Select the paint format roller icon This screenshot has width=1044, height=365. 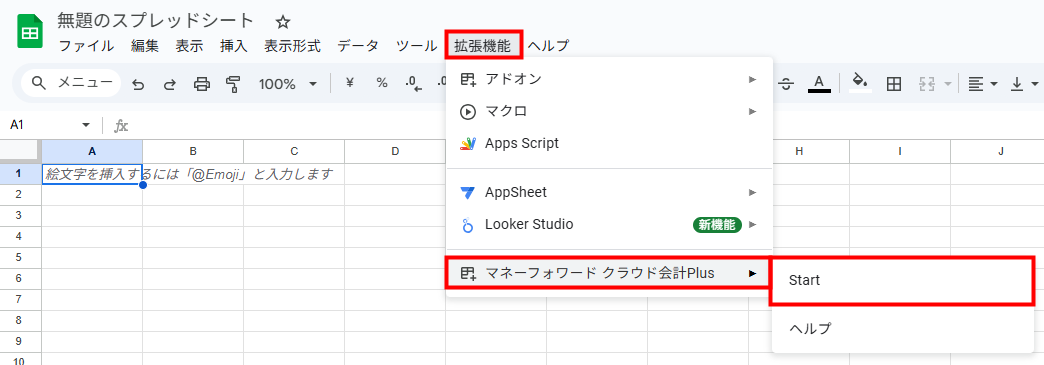232,84
